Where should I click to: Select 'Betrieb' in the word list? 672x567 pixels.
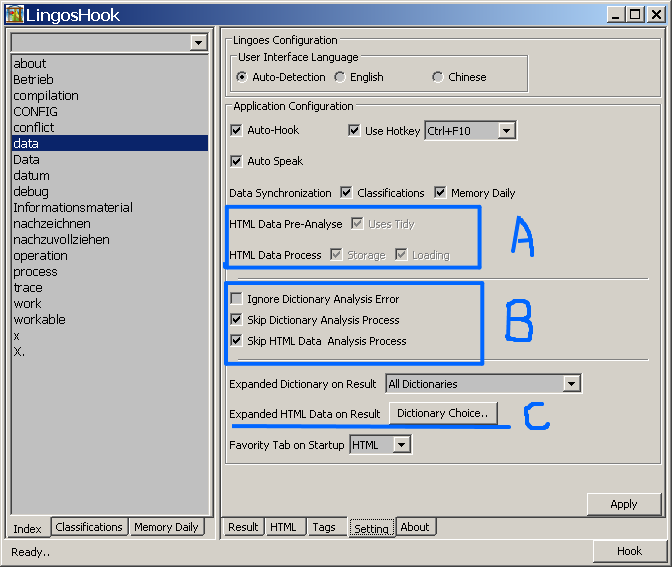coord(110,79)
